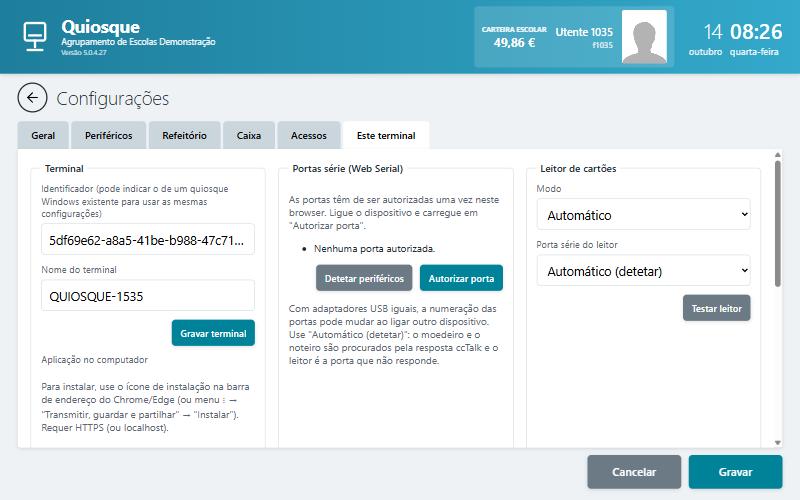Click the Nome do terminal field
This screenshot has width=800, height=500.
click(148, 296)
